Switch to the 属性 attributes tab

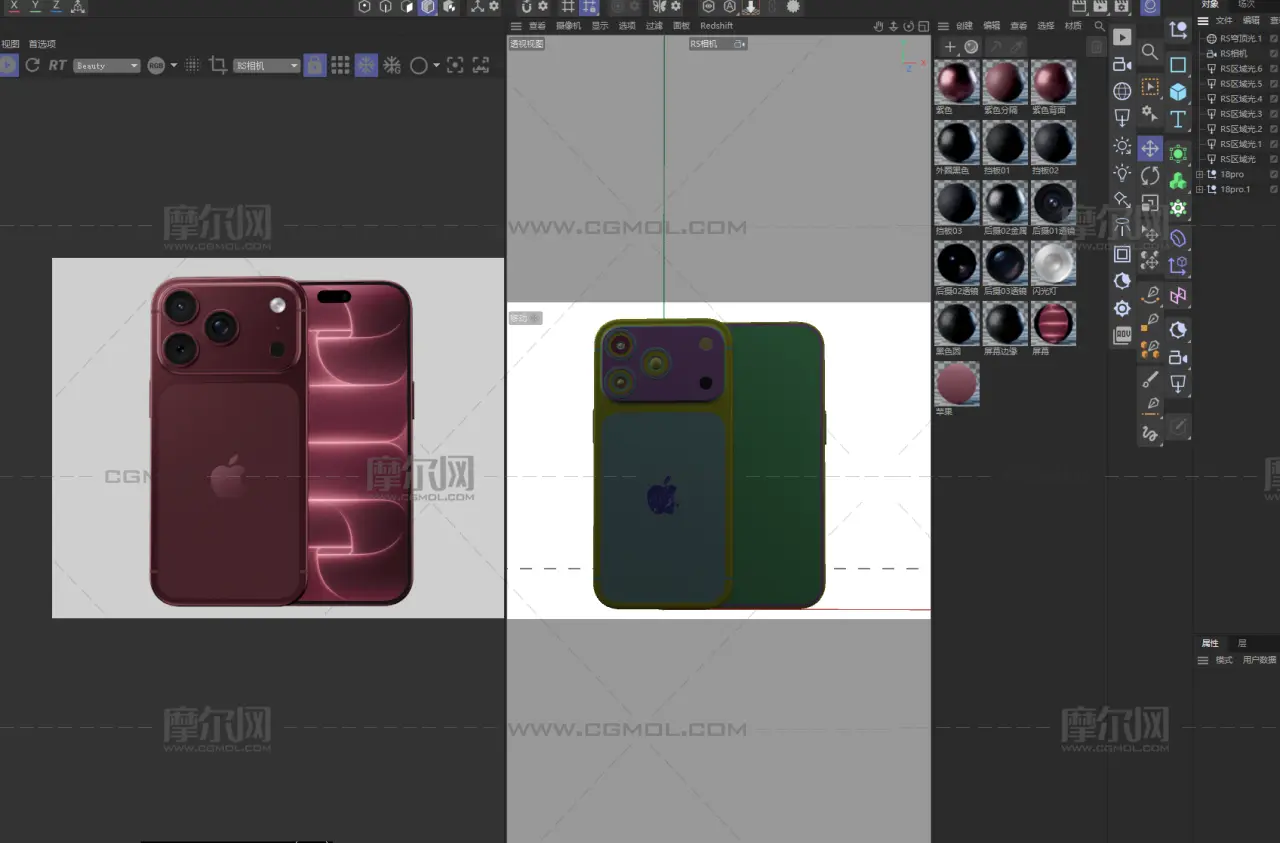pyautogui.click(x=1210, y=643)
